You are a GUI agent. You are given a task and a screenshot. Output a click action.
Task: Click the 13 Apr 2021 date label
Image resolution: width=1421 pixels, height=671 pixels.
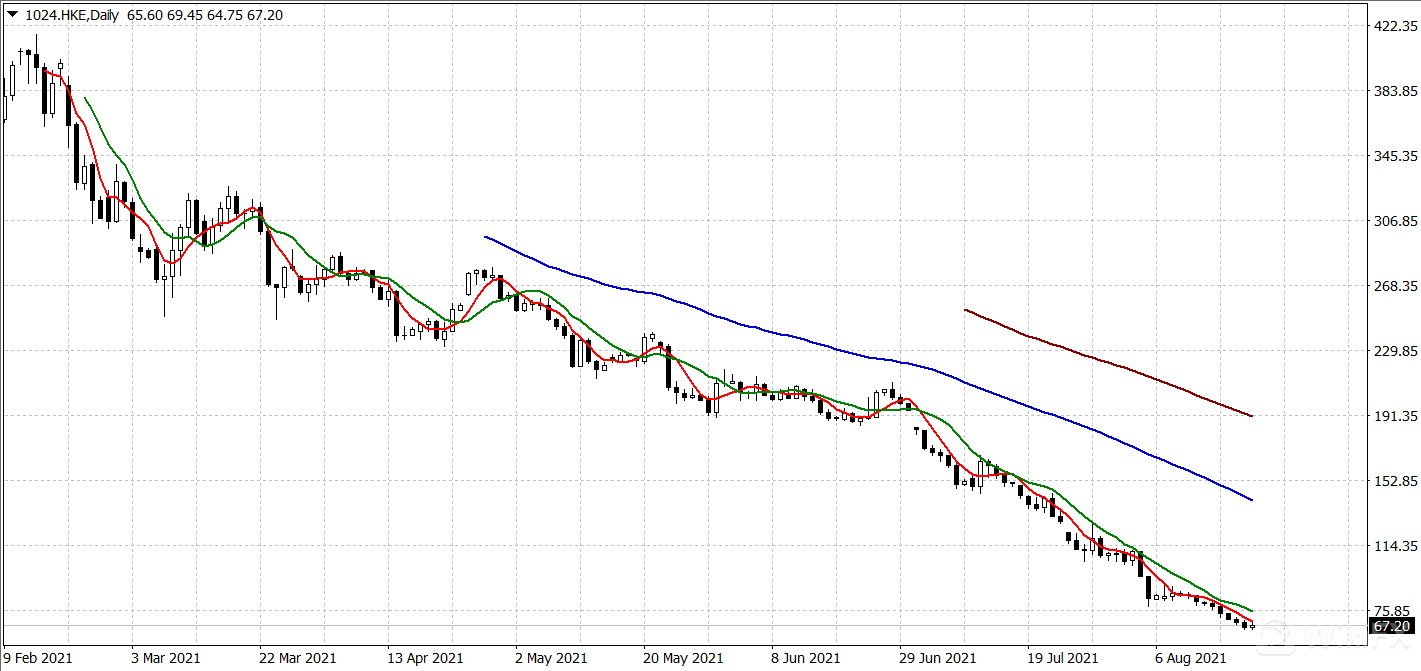[x=425, y=658]
